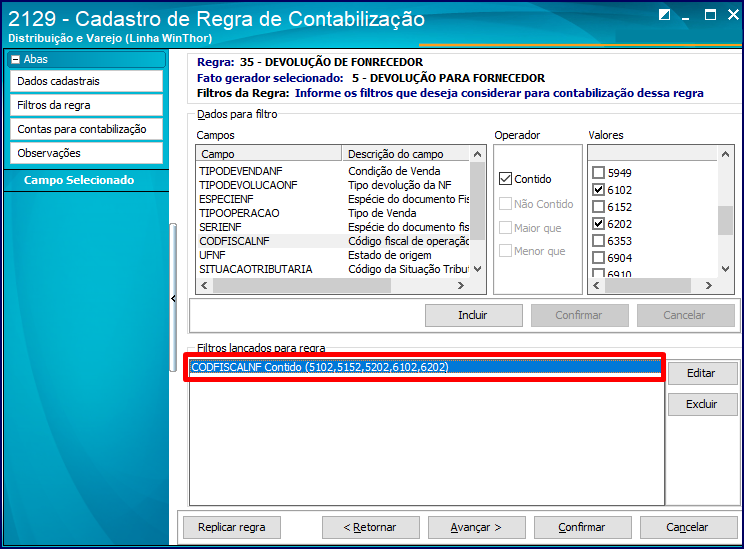
Task: Click the Replicar regra button
Action: click(x=232, y=527)
